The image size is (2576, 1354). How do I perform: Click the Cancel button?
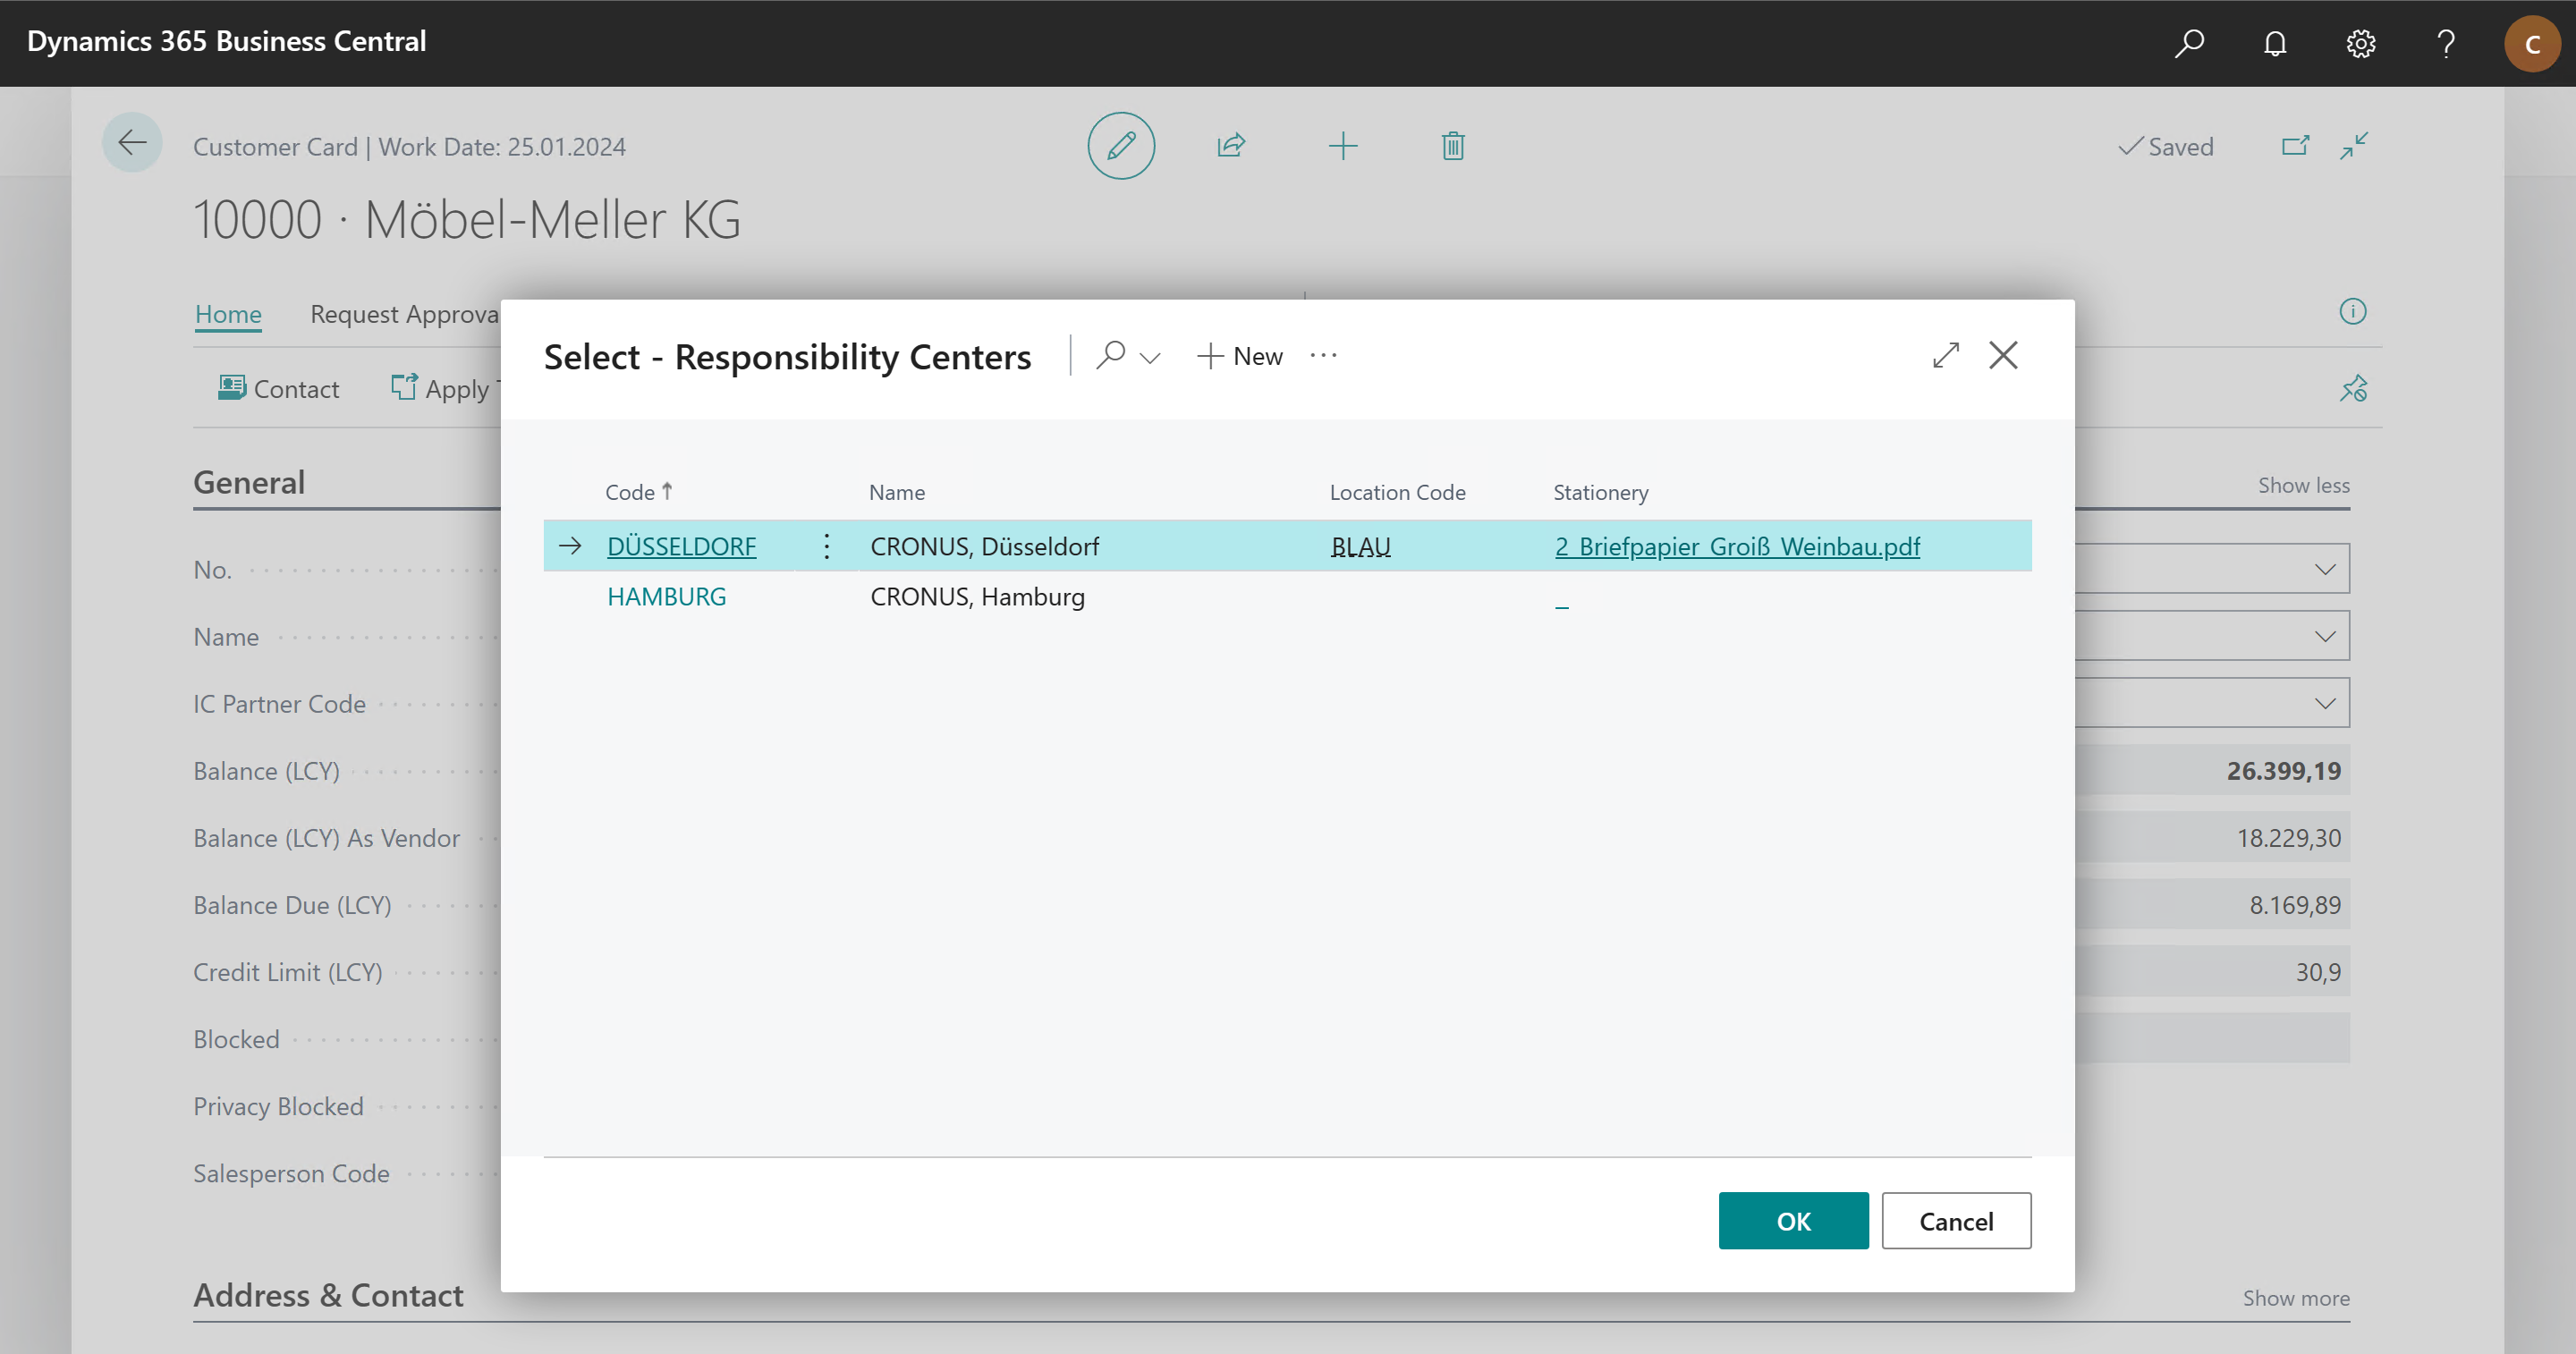click(1955, 1220)
